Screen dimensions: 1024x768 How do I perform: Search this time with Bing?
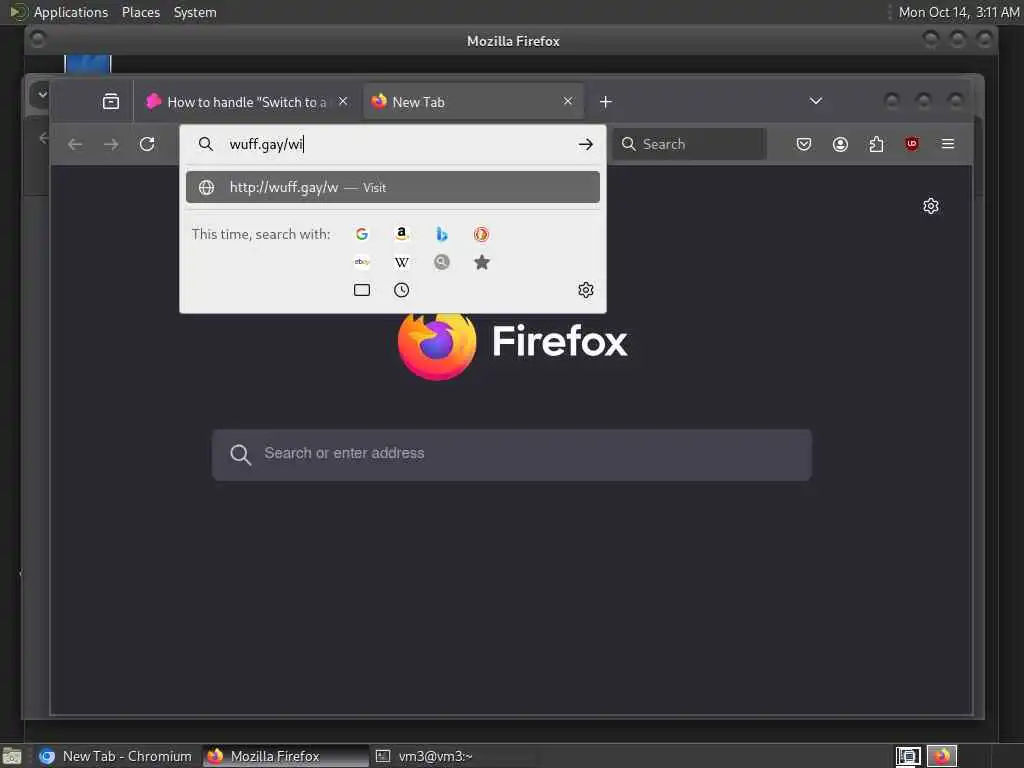pos(441,234)
